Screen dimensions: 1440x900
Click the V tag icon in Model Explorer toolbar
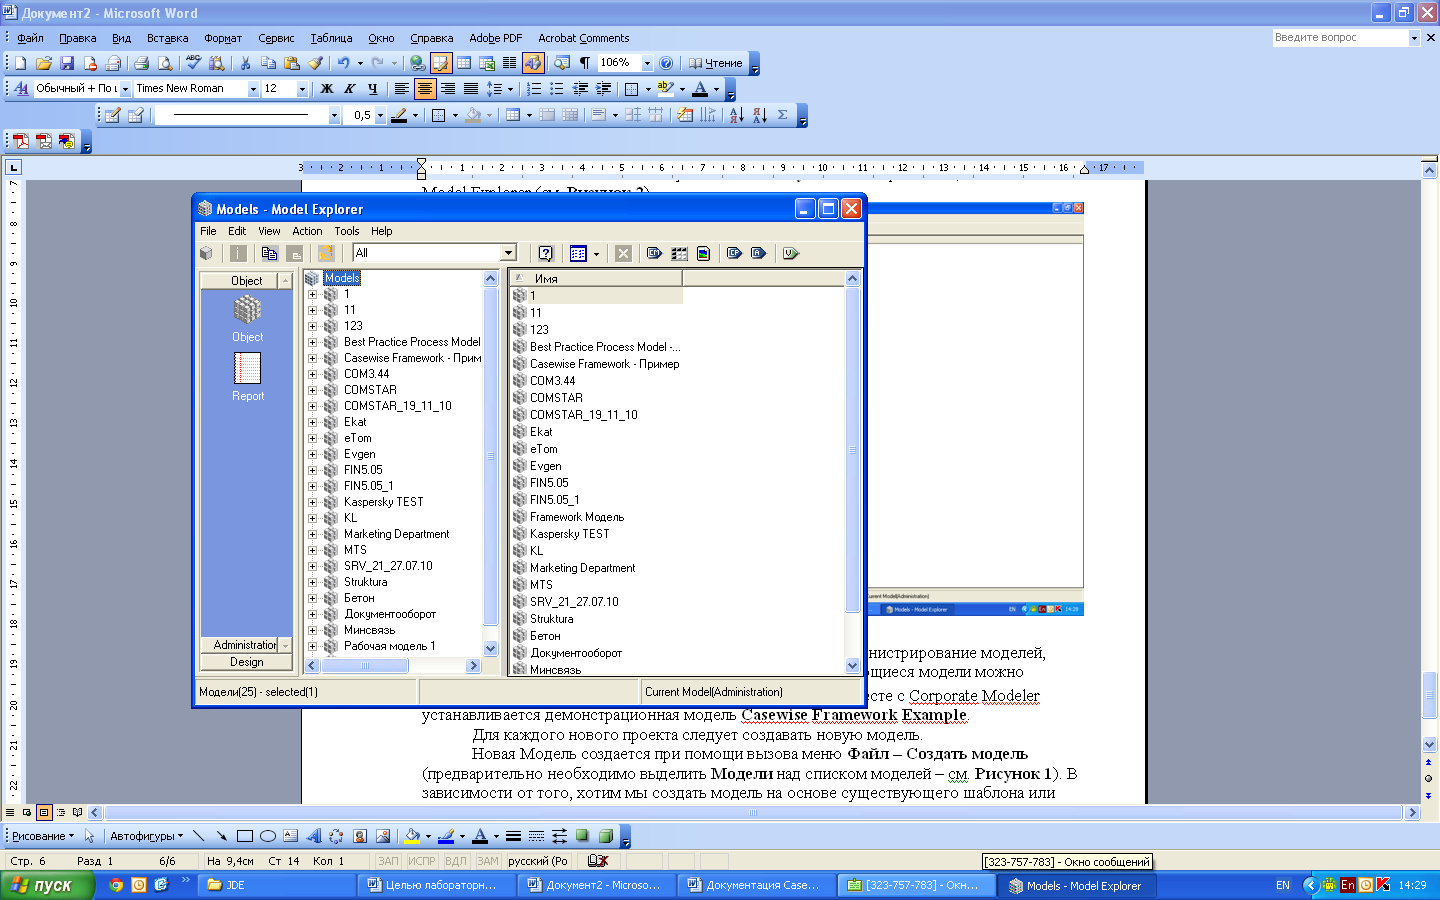tap(791, 253)
